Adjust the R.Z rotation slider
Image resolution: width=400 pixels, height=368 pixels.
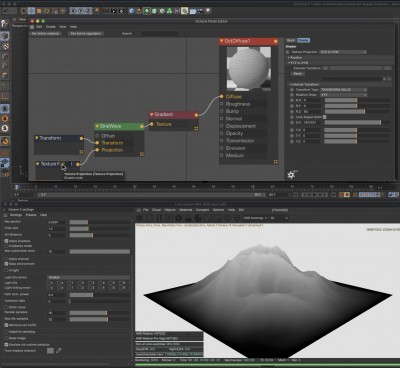click(357, 112)
